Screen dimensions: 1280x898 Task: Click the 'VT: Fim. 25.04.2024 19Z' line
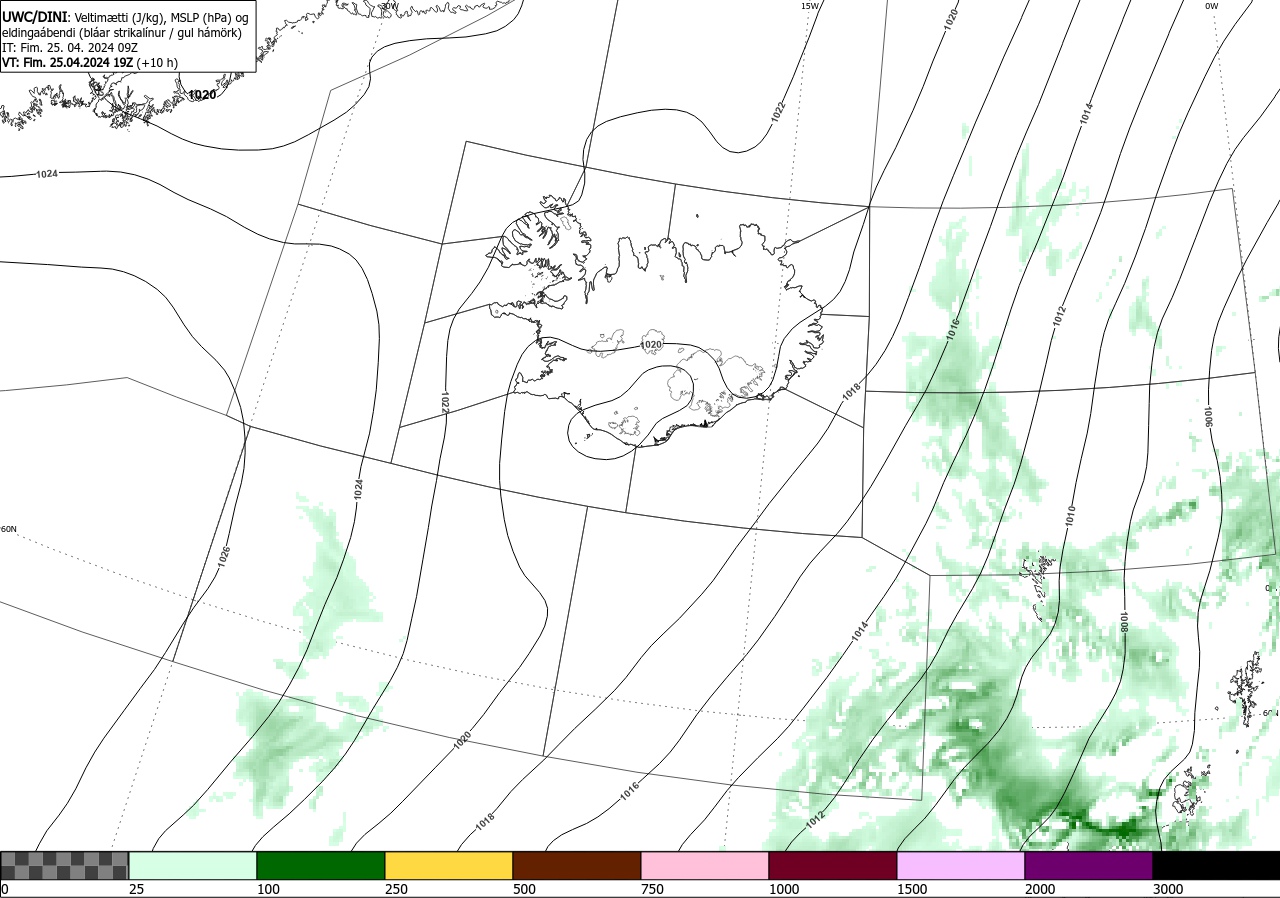(x=68, y=62)
